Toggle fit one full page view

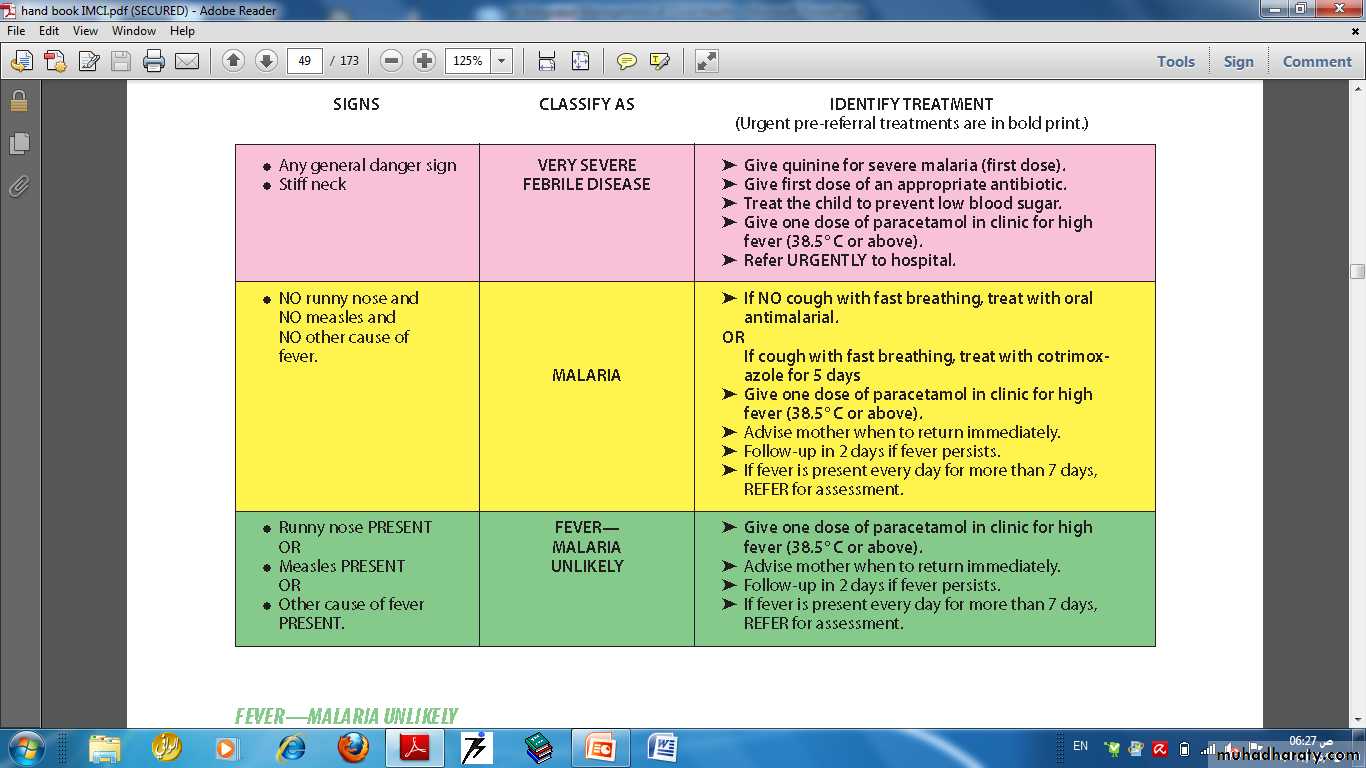pyautogui.click(x=580, y=61)
